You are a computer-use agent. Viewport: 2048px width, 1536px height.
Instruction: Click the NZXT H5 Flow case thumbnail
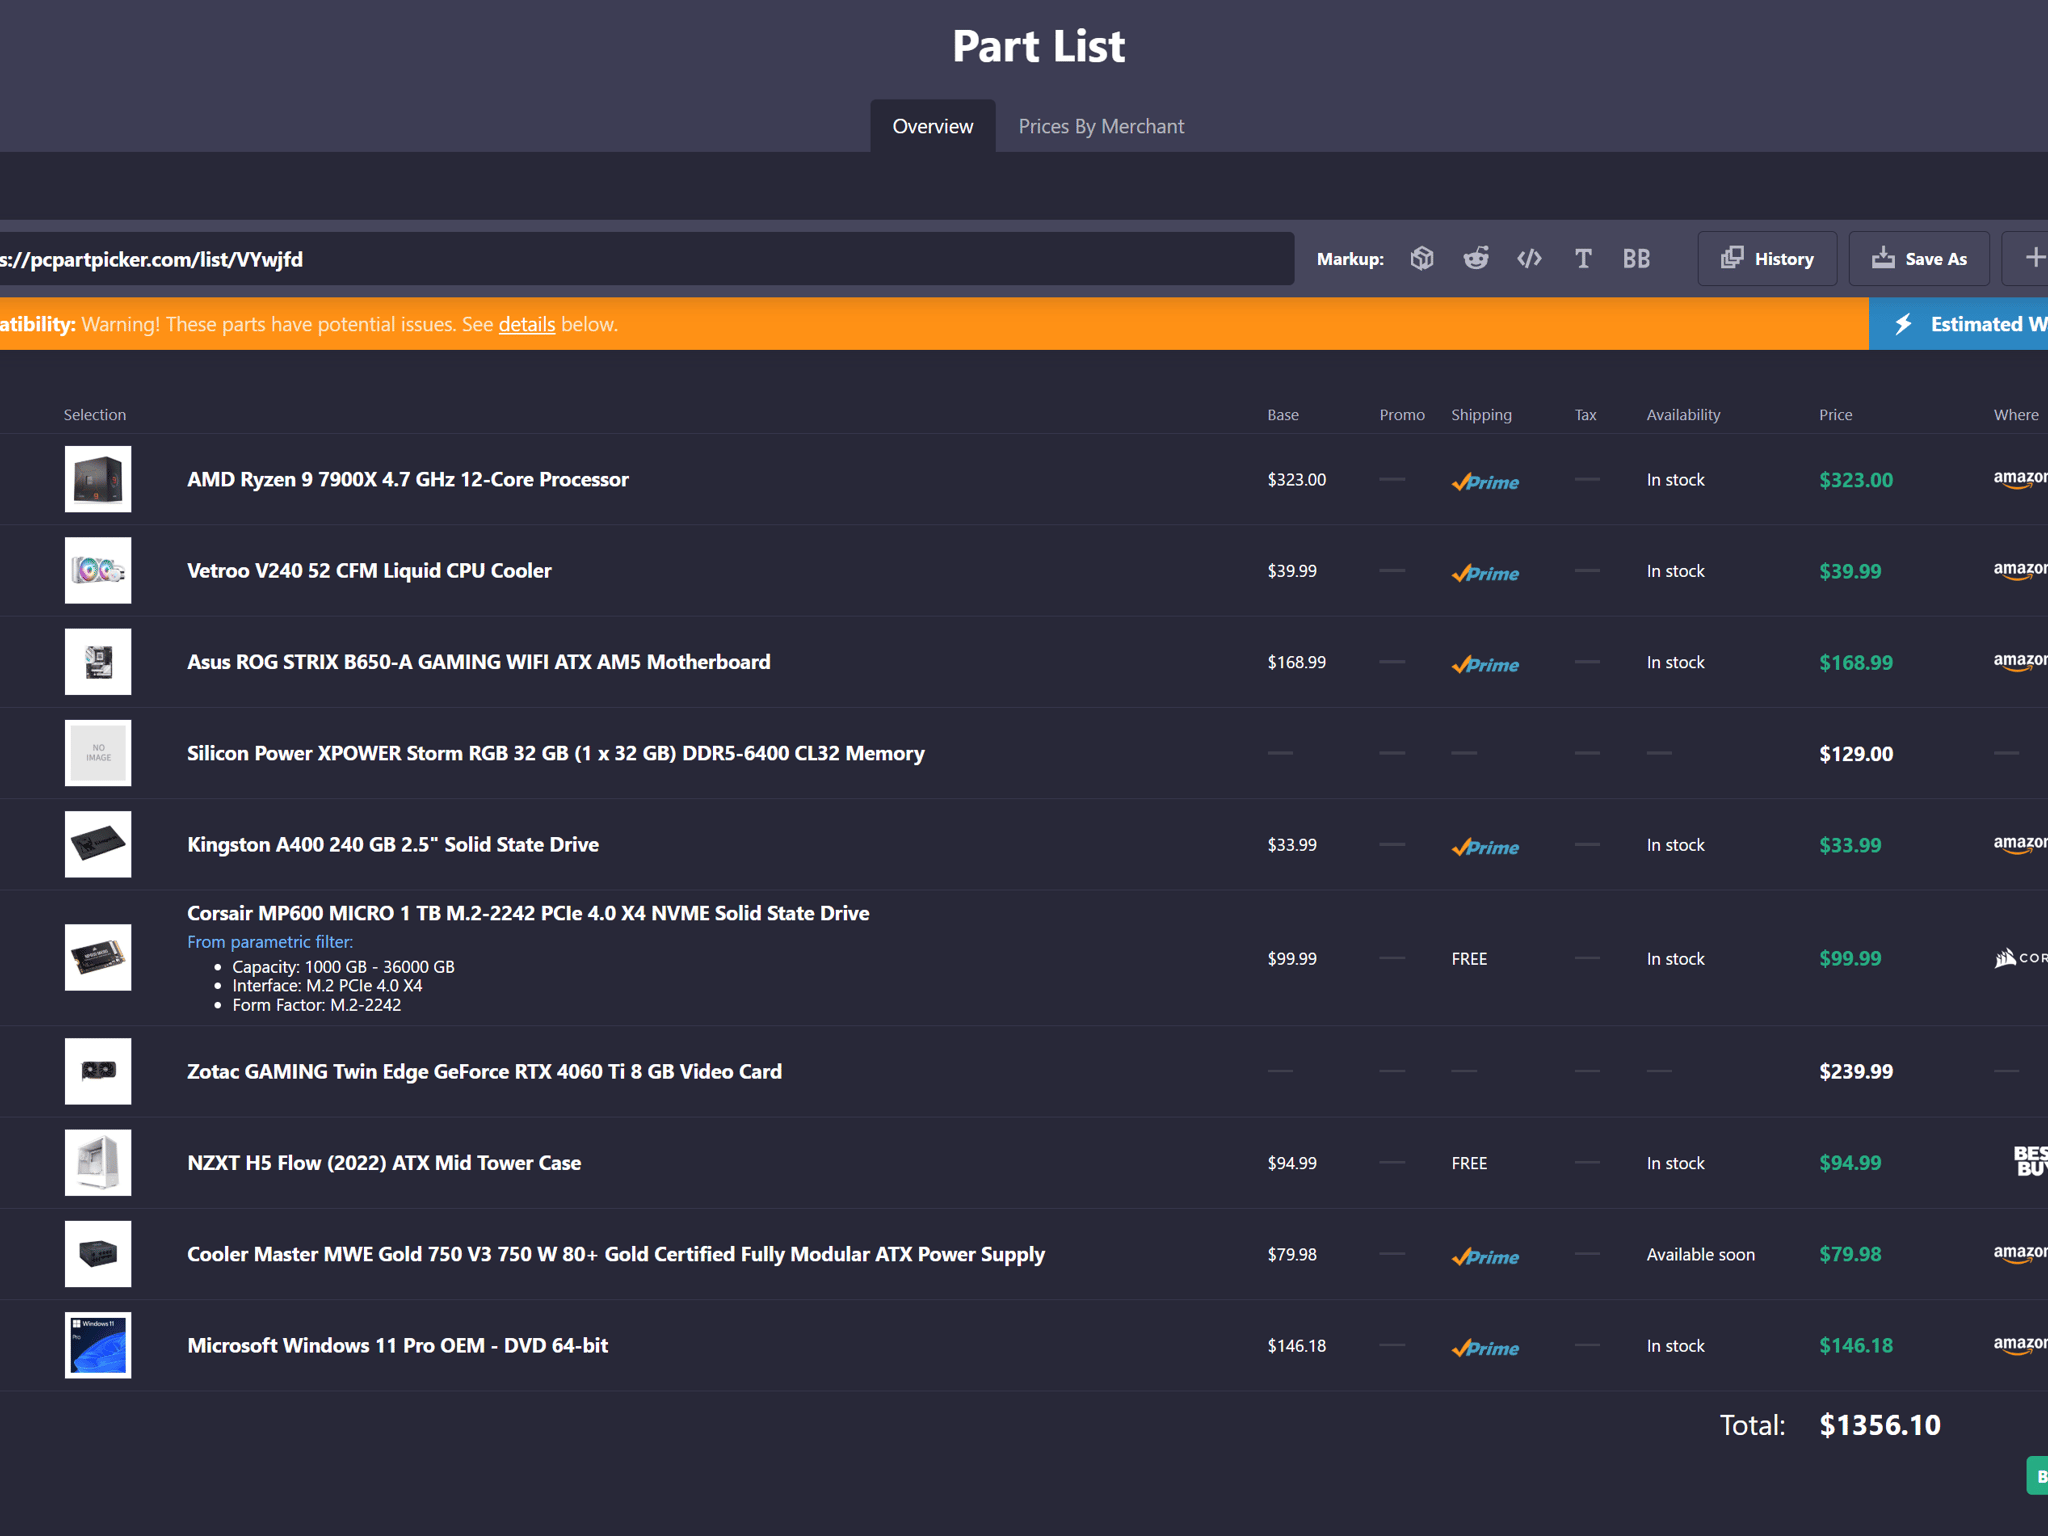98,1163
